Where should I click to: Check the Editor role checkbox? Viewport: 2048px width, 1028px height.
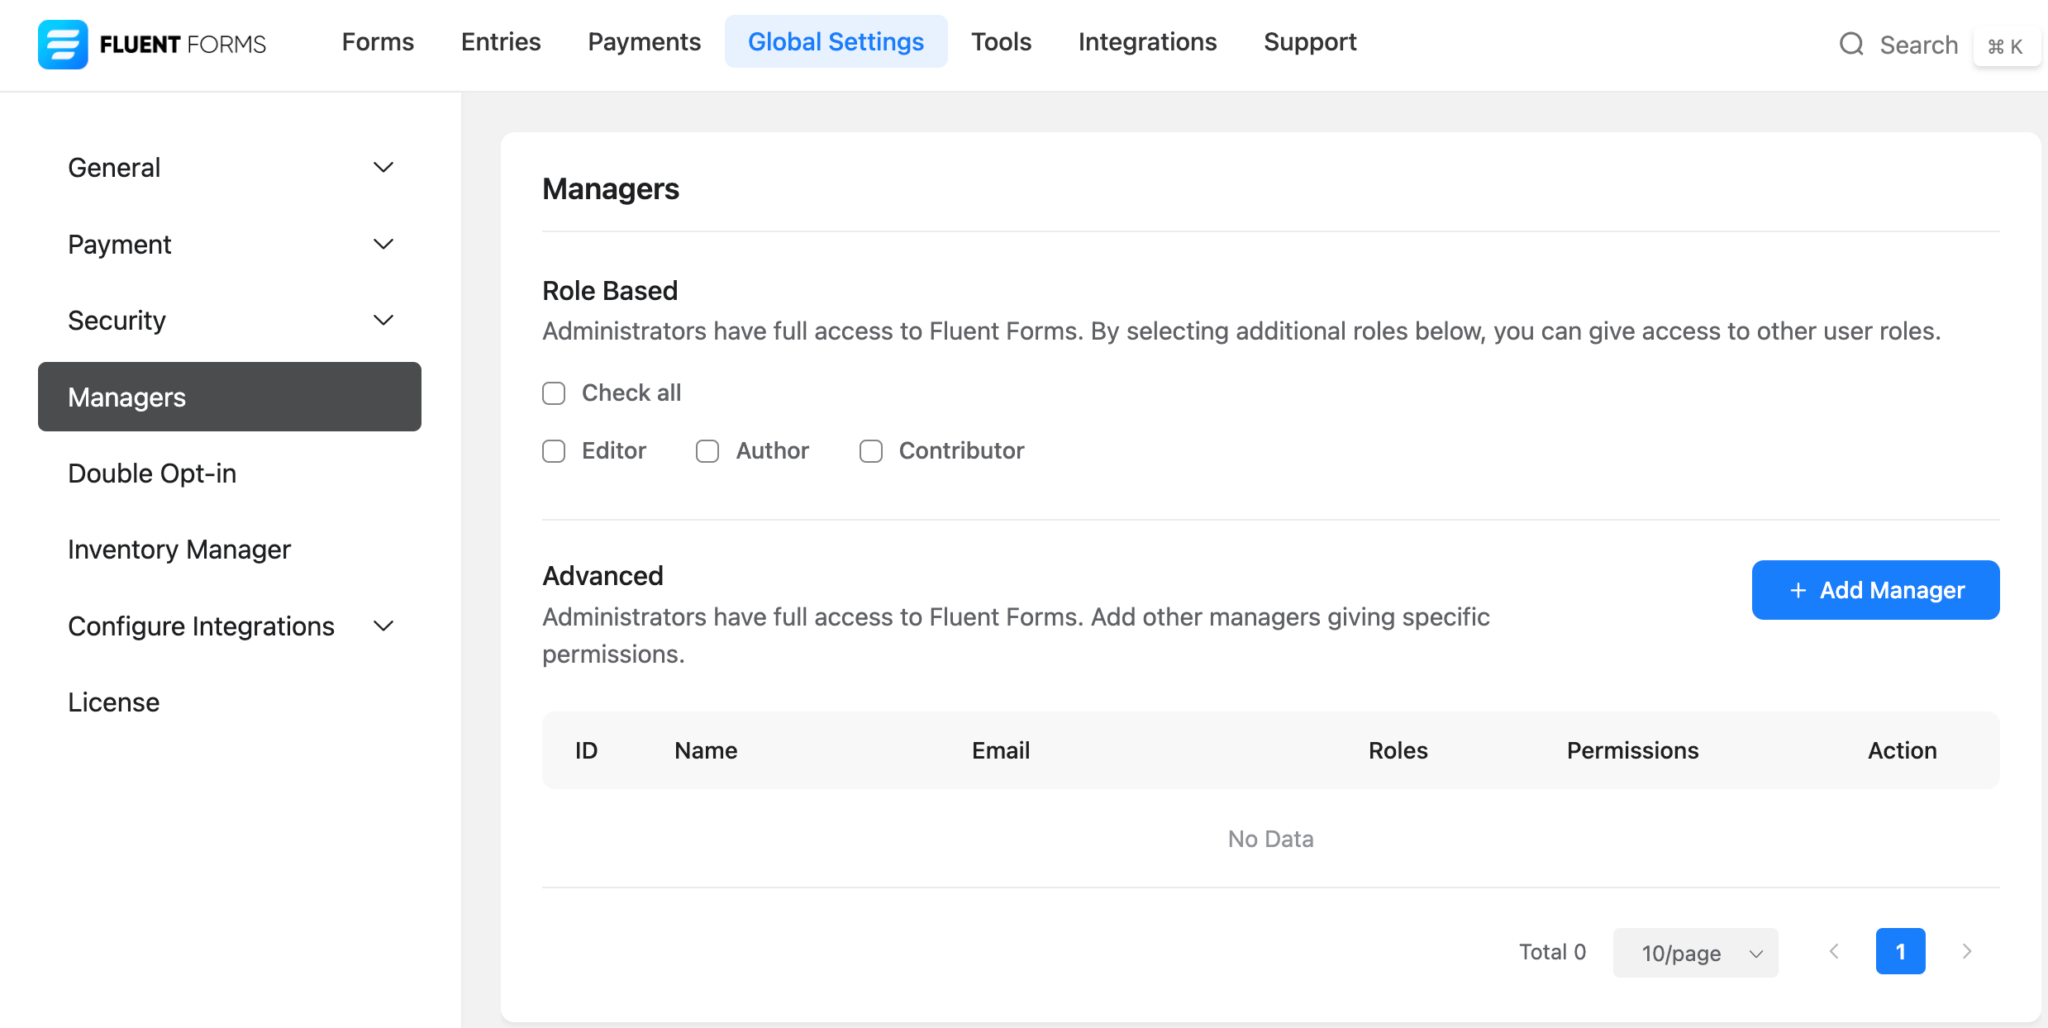(554, 451)
